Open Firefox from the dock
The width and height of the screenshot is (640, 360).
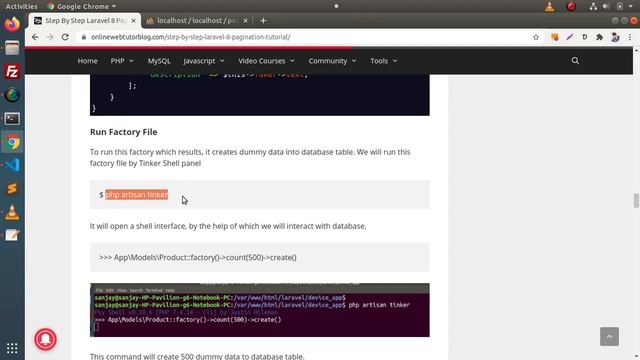click(x=12, y=24)
